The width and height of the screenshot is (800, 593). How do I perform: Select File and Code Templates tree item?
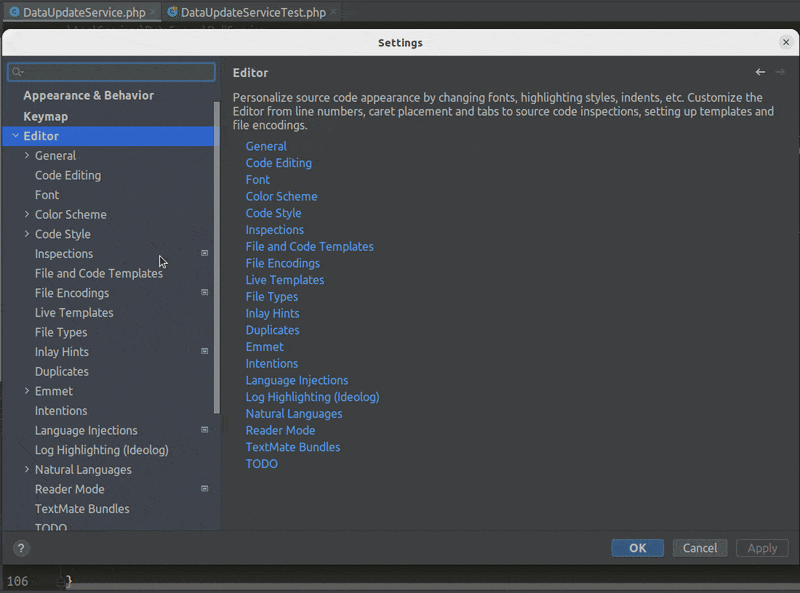pyautogui.click(x=99, y=274)
